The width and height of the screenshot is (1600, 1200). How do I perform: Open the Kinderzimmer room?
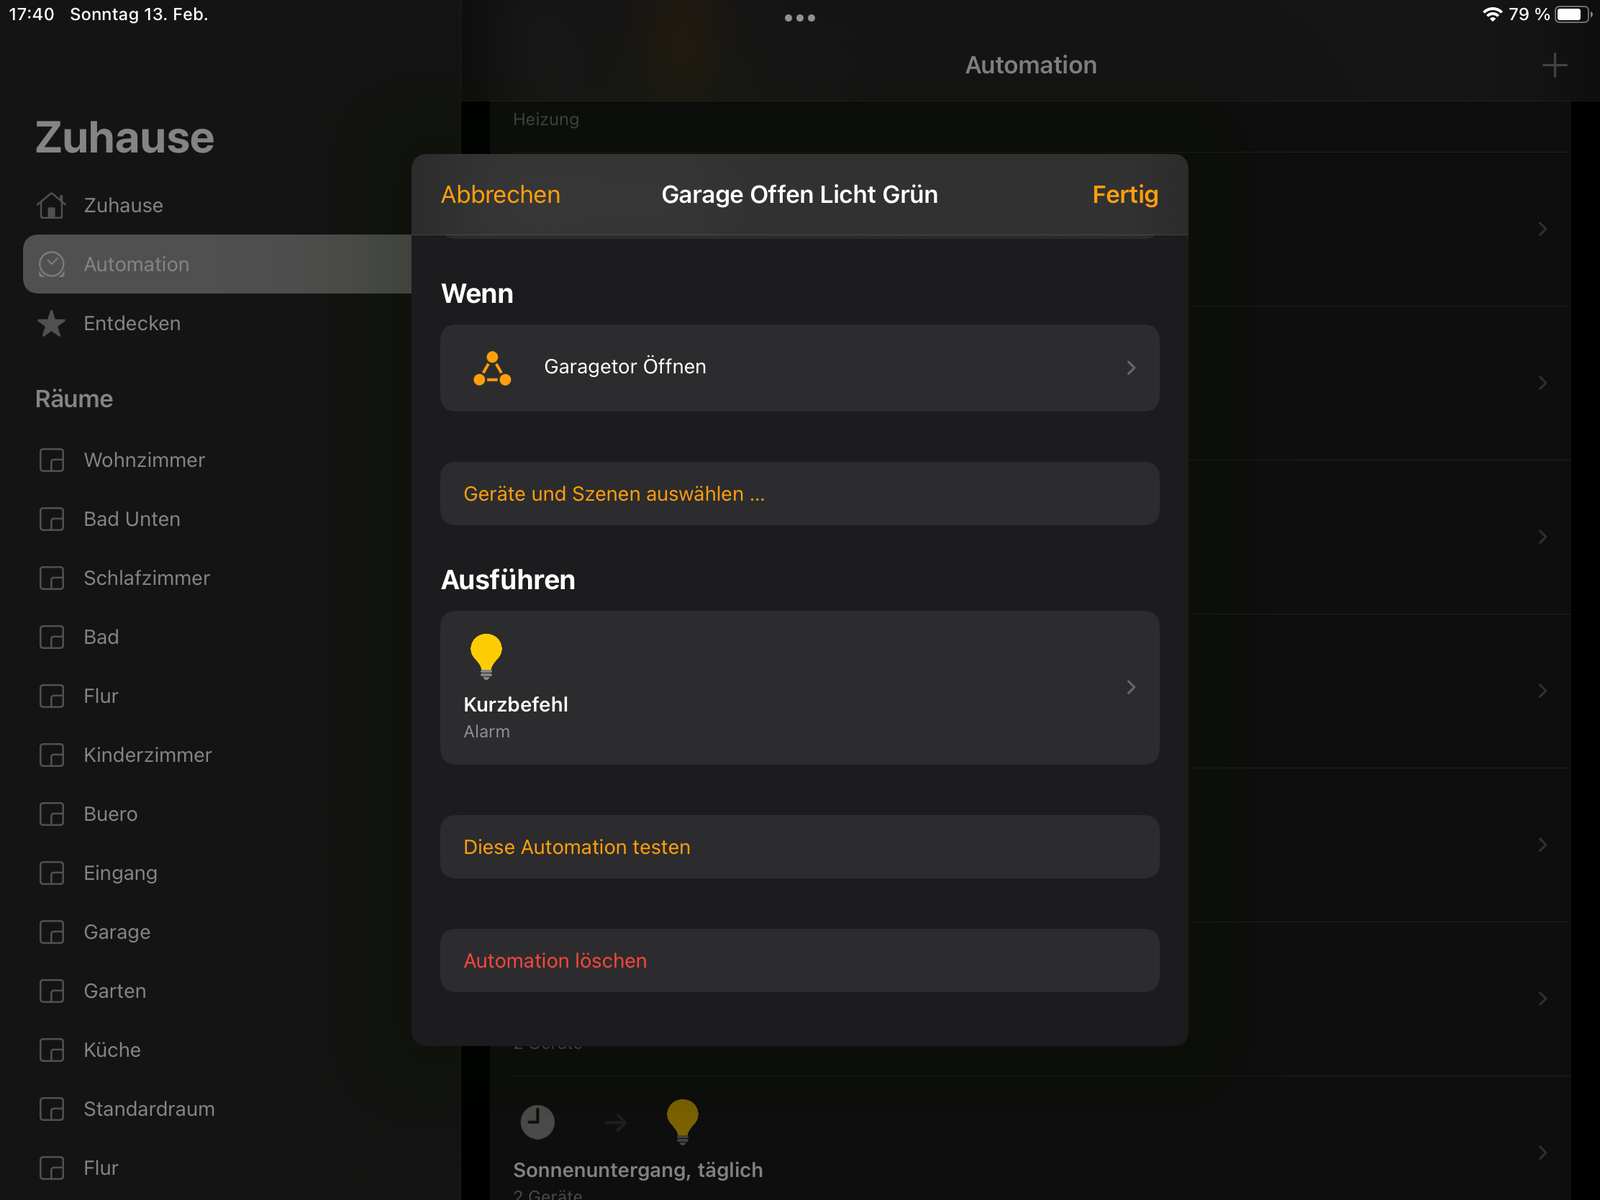point(148,755)
